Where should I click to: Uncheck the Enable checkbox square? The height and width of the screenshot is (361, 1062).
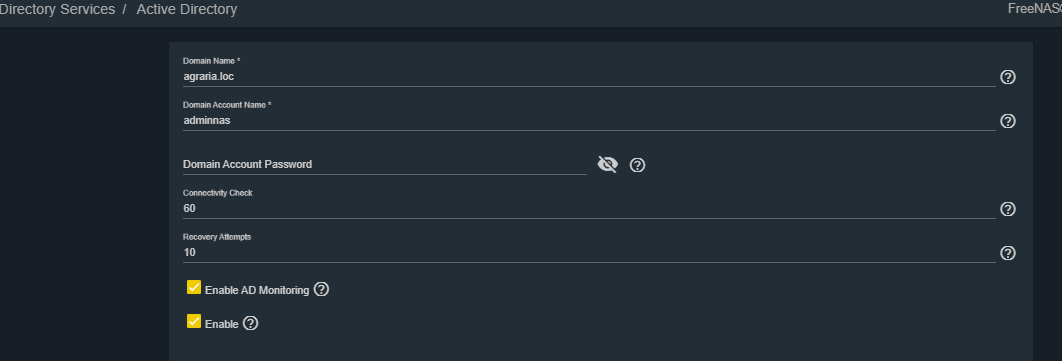click(194, 321)
